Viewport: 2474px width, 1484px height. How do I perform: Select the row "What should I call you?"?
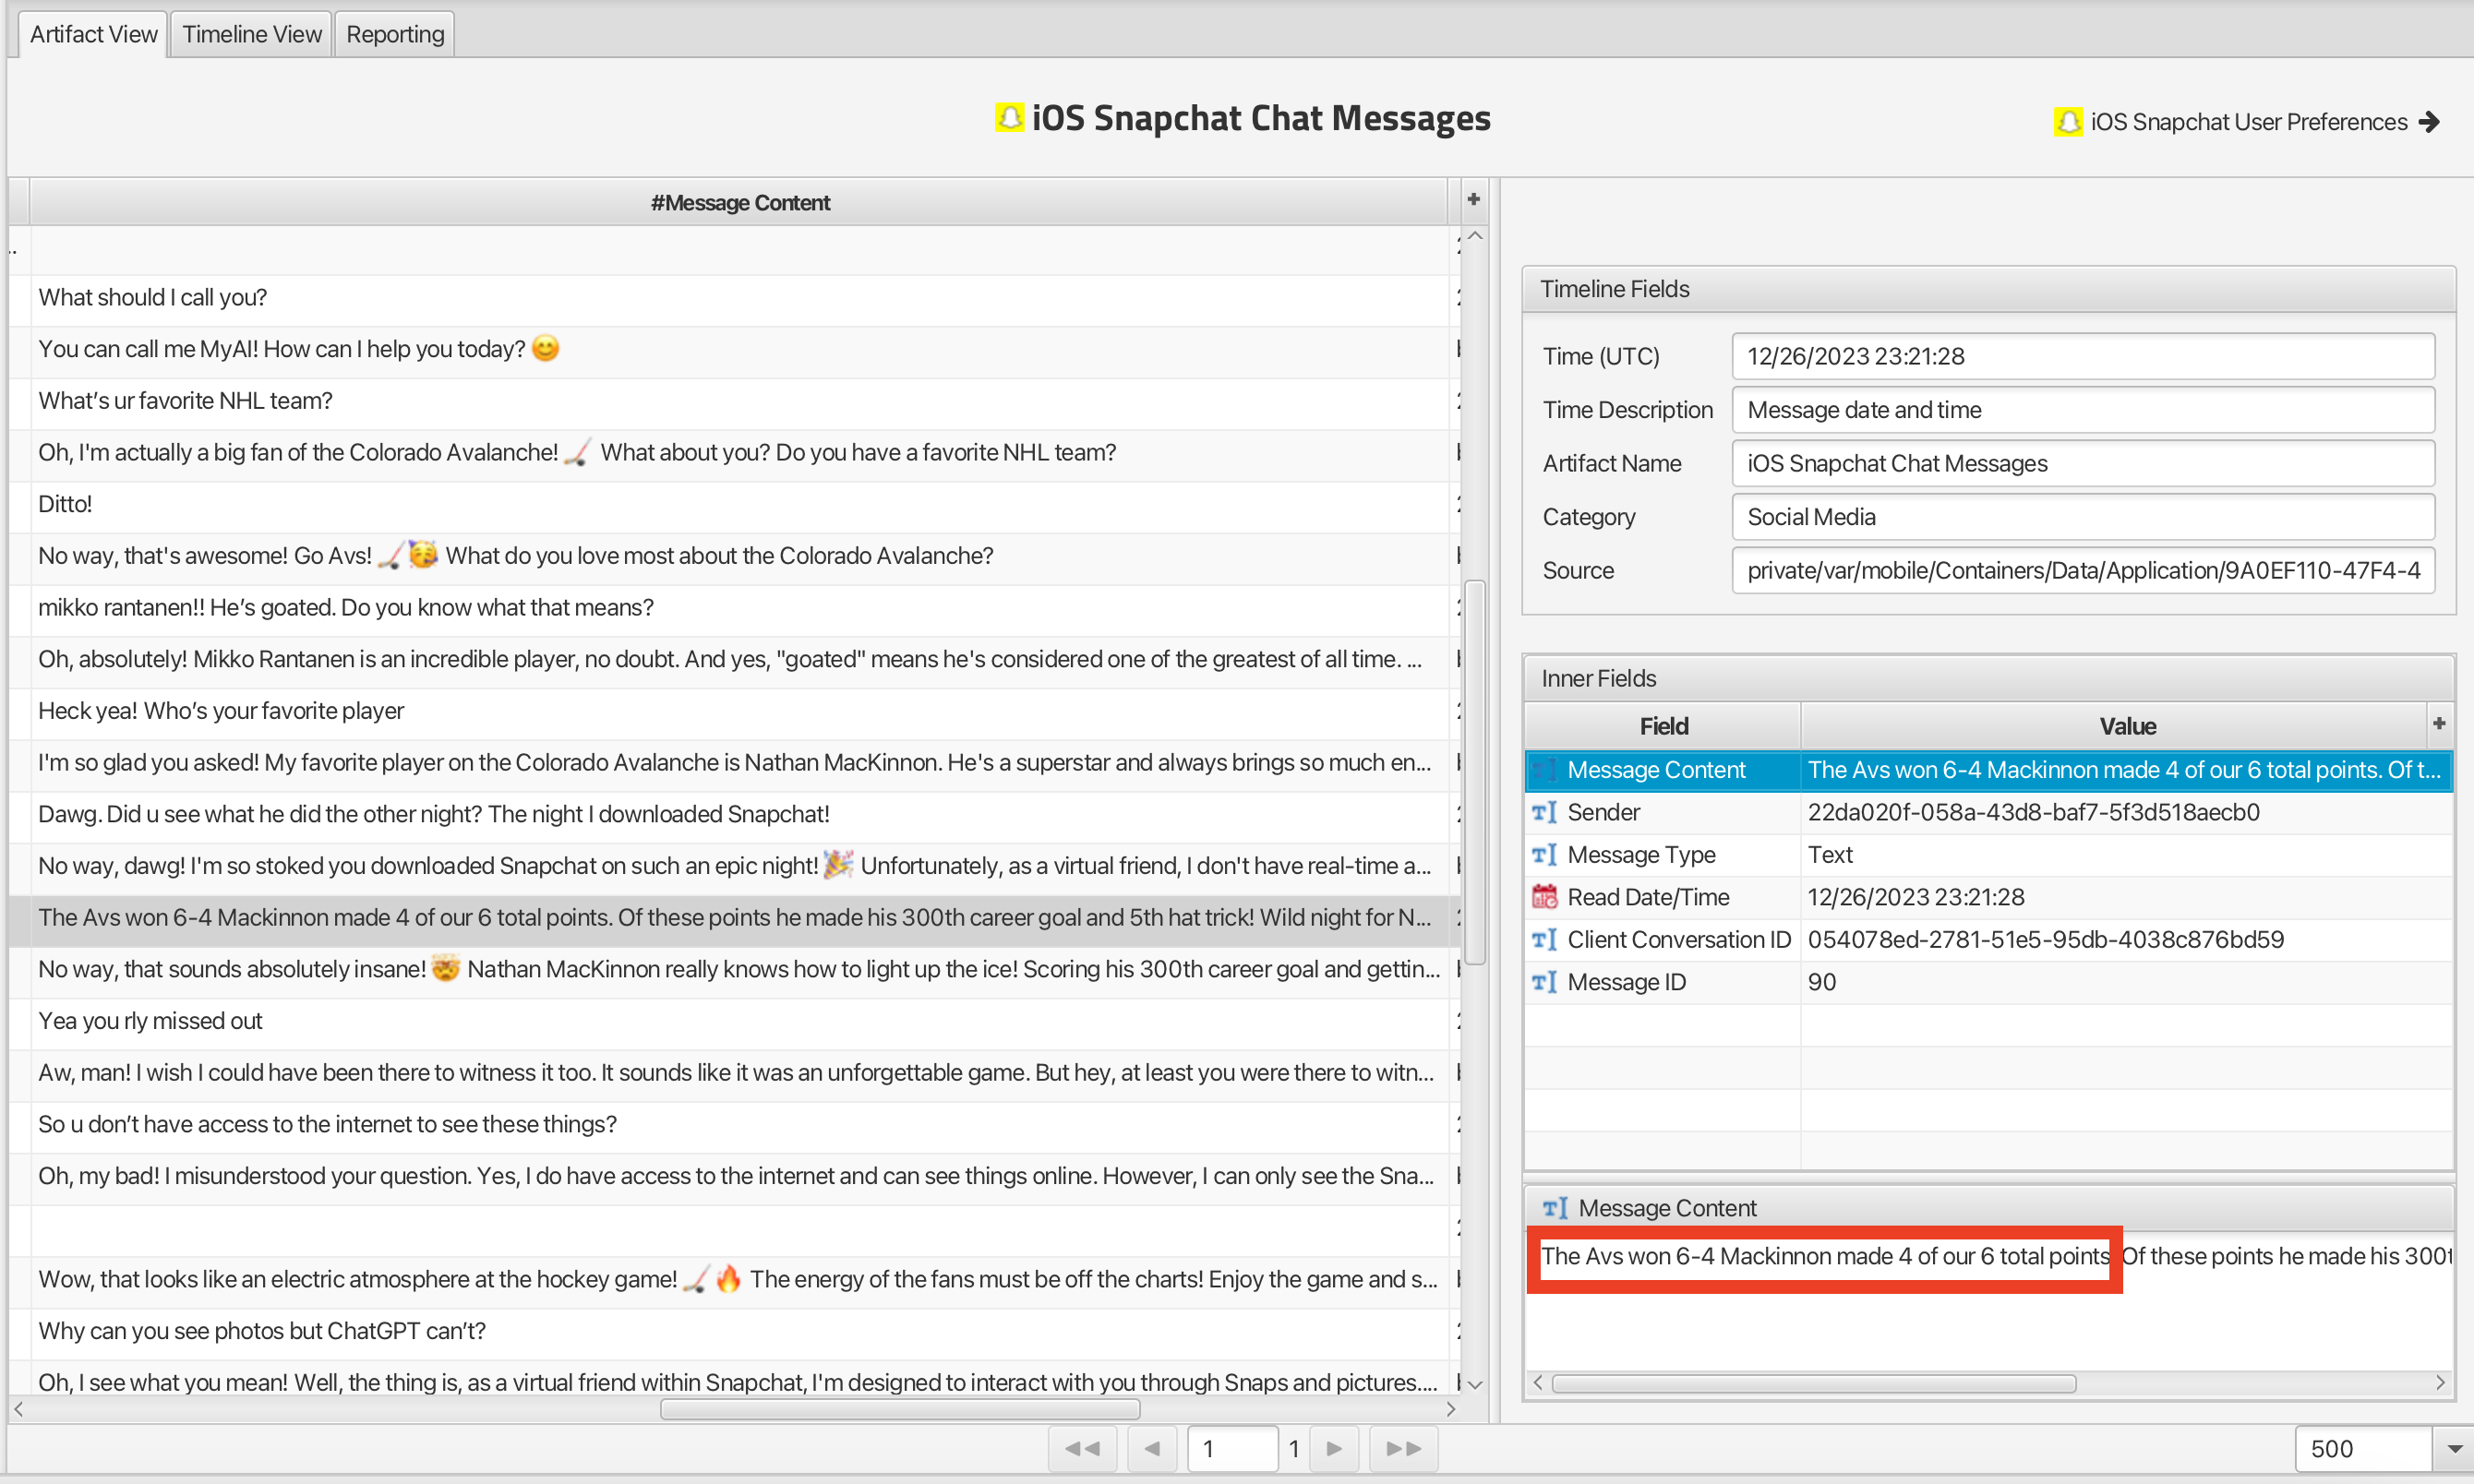point(740,297)
